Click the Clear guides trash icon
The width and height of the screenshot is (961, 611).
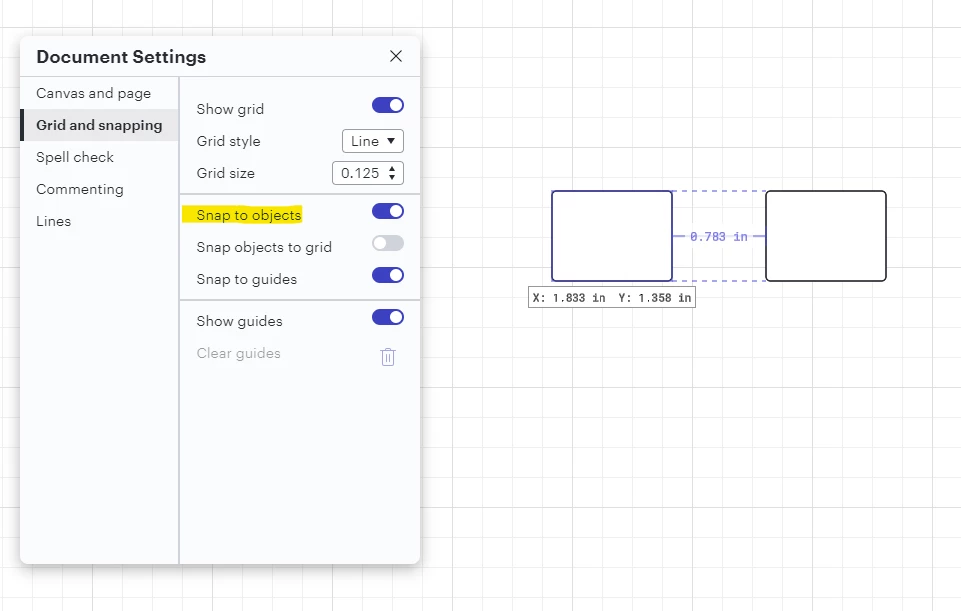(387, 357)
